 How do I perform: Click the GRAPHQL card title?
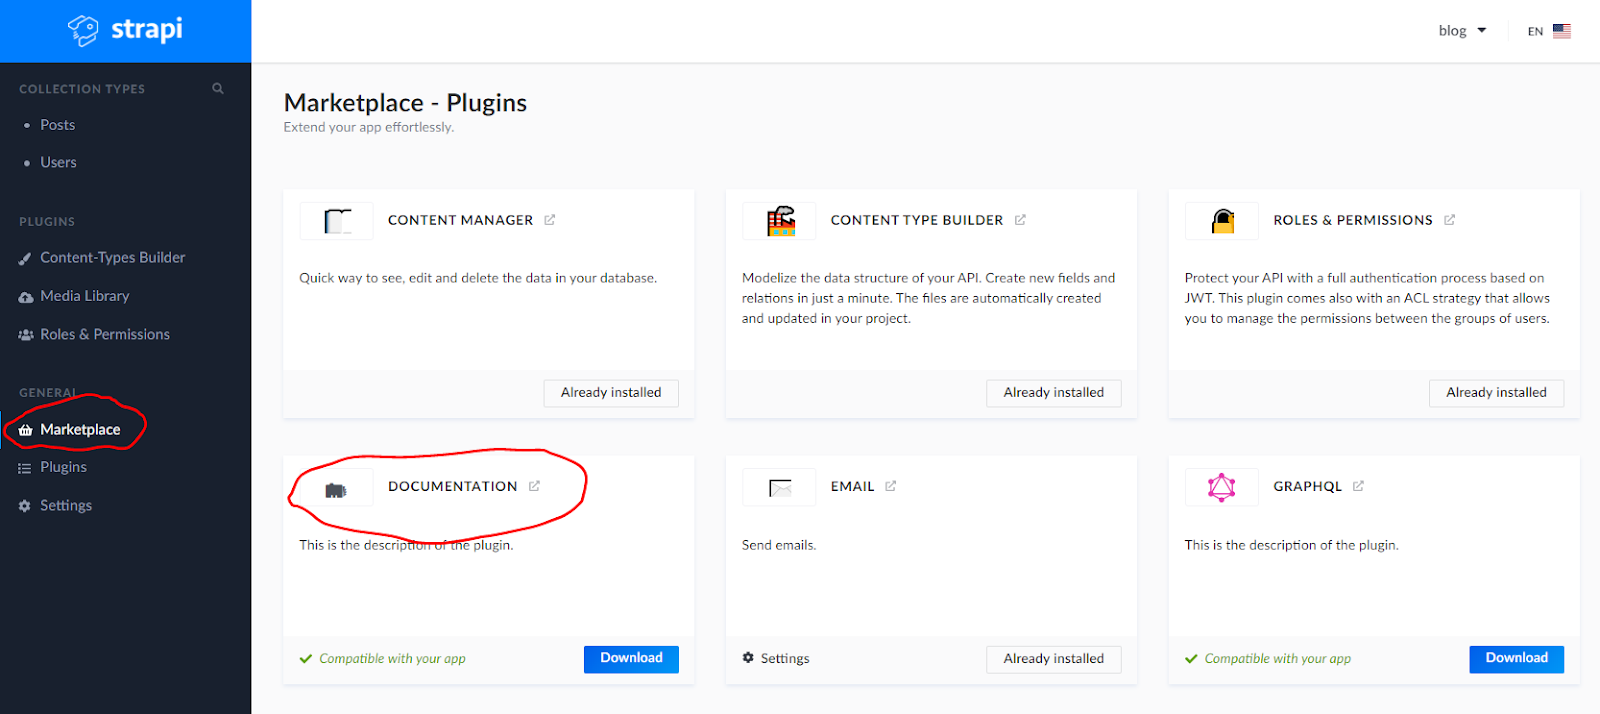coord(1307,486)
